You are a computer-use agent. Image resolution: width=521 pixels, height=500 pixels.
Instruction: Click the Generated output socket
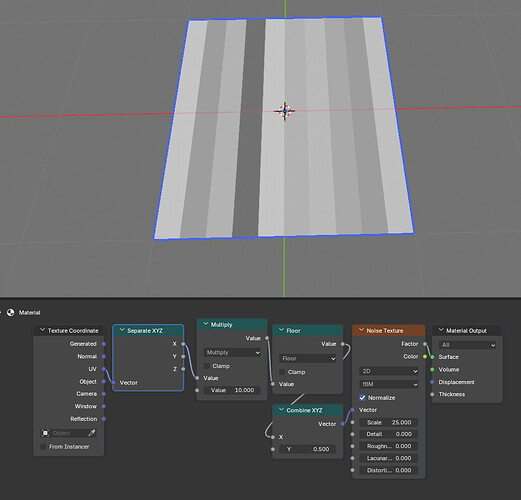coord(104,344)
